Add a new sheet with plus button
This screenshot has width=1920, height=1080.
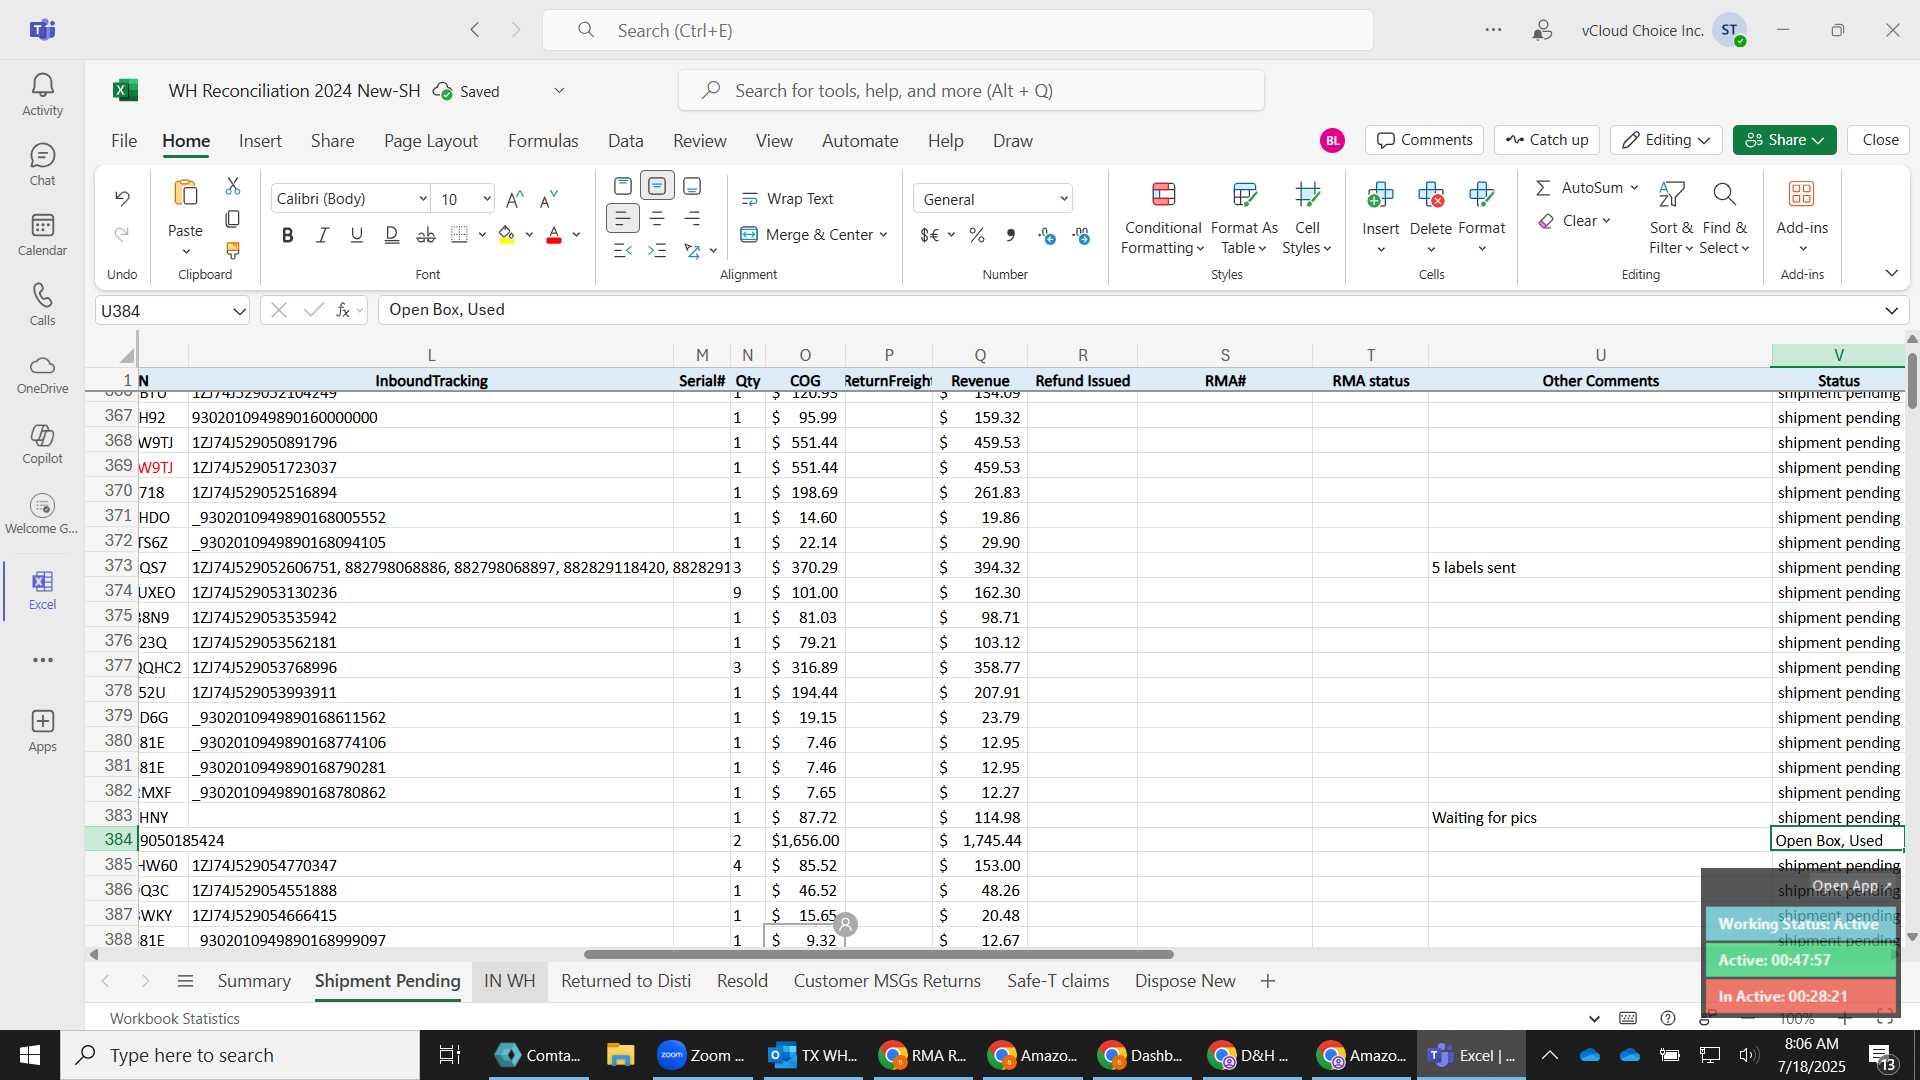point(1268,981)
